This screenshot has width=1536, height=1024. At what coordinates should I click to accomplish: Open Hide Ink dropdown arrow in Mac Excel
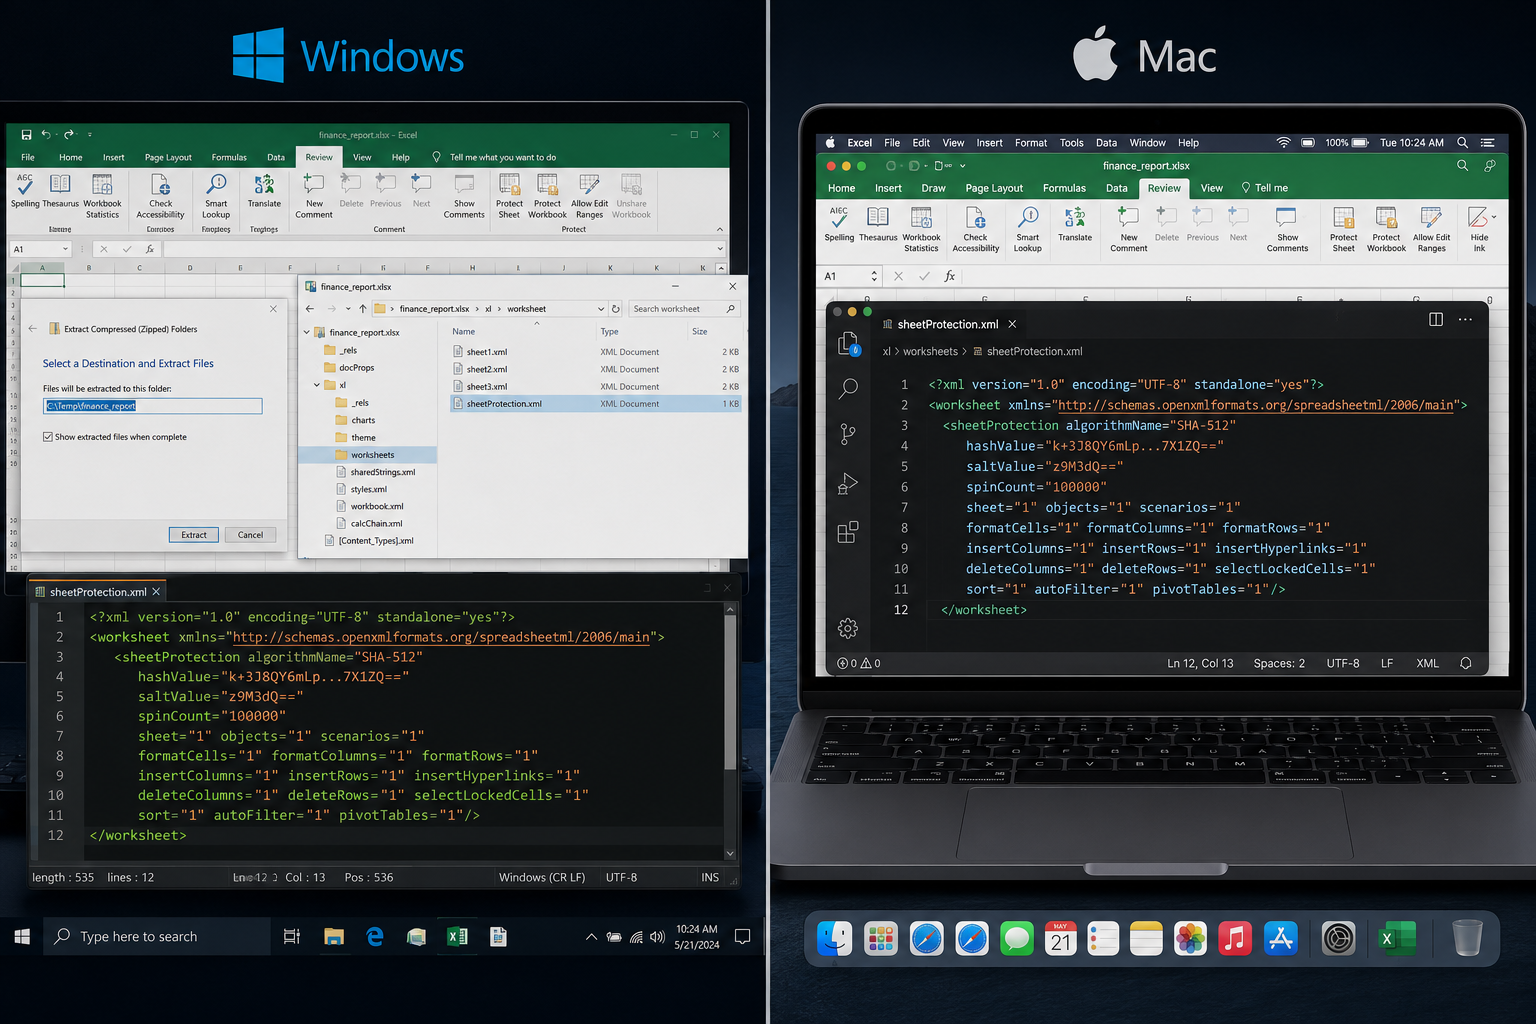pyautogui.click(x=1494, y=217)
